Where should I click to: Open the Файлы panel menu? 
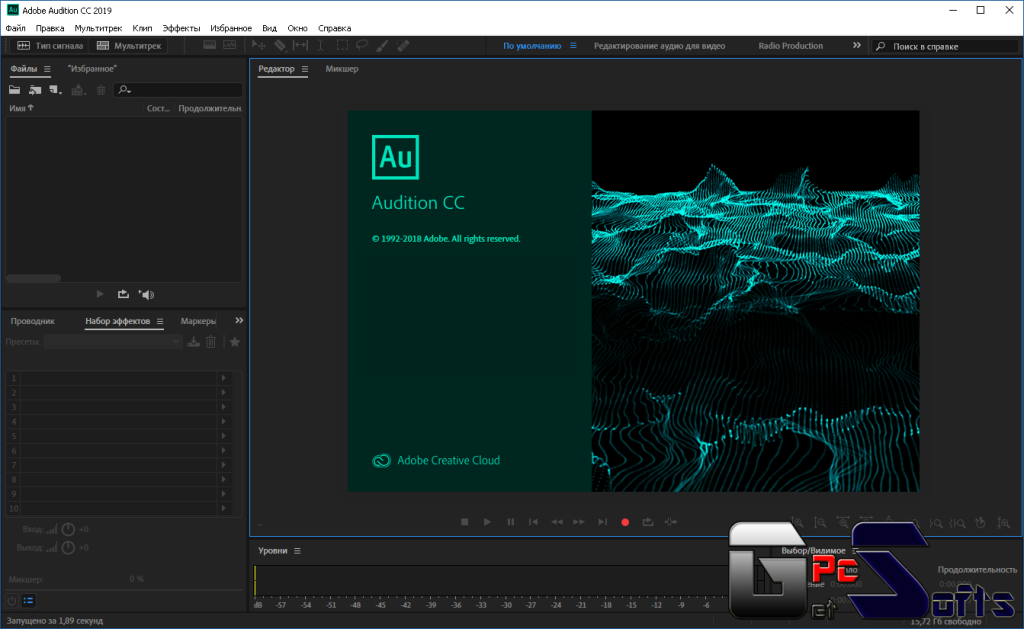pos(47,69)
